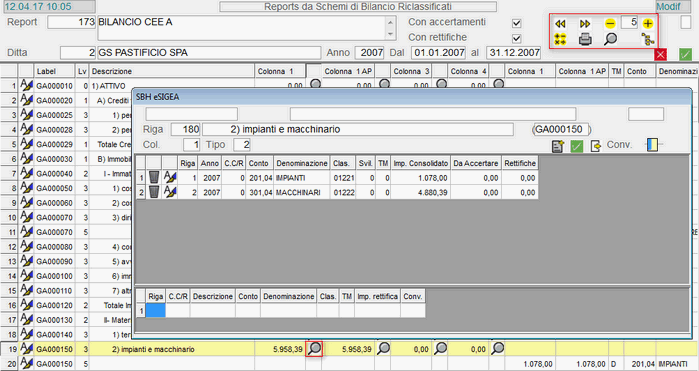Click edit icon on GA000100 row
The width and height of the screenshot is (699, 371).
tap(26, 276)
